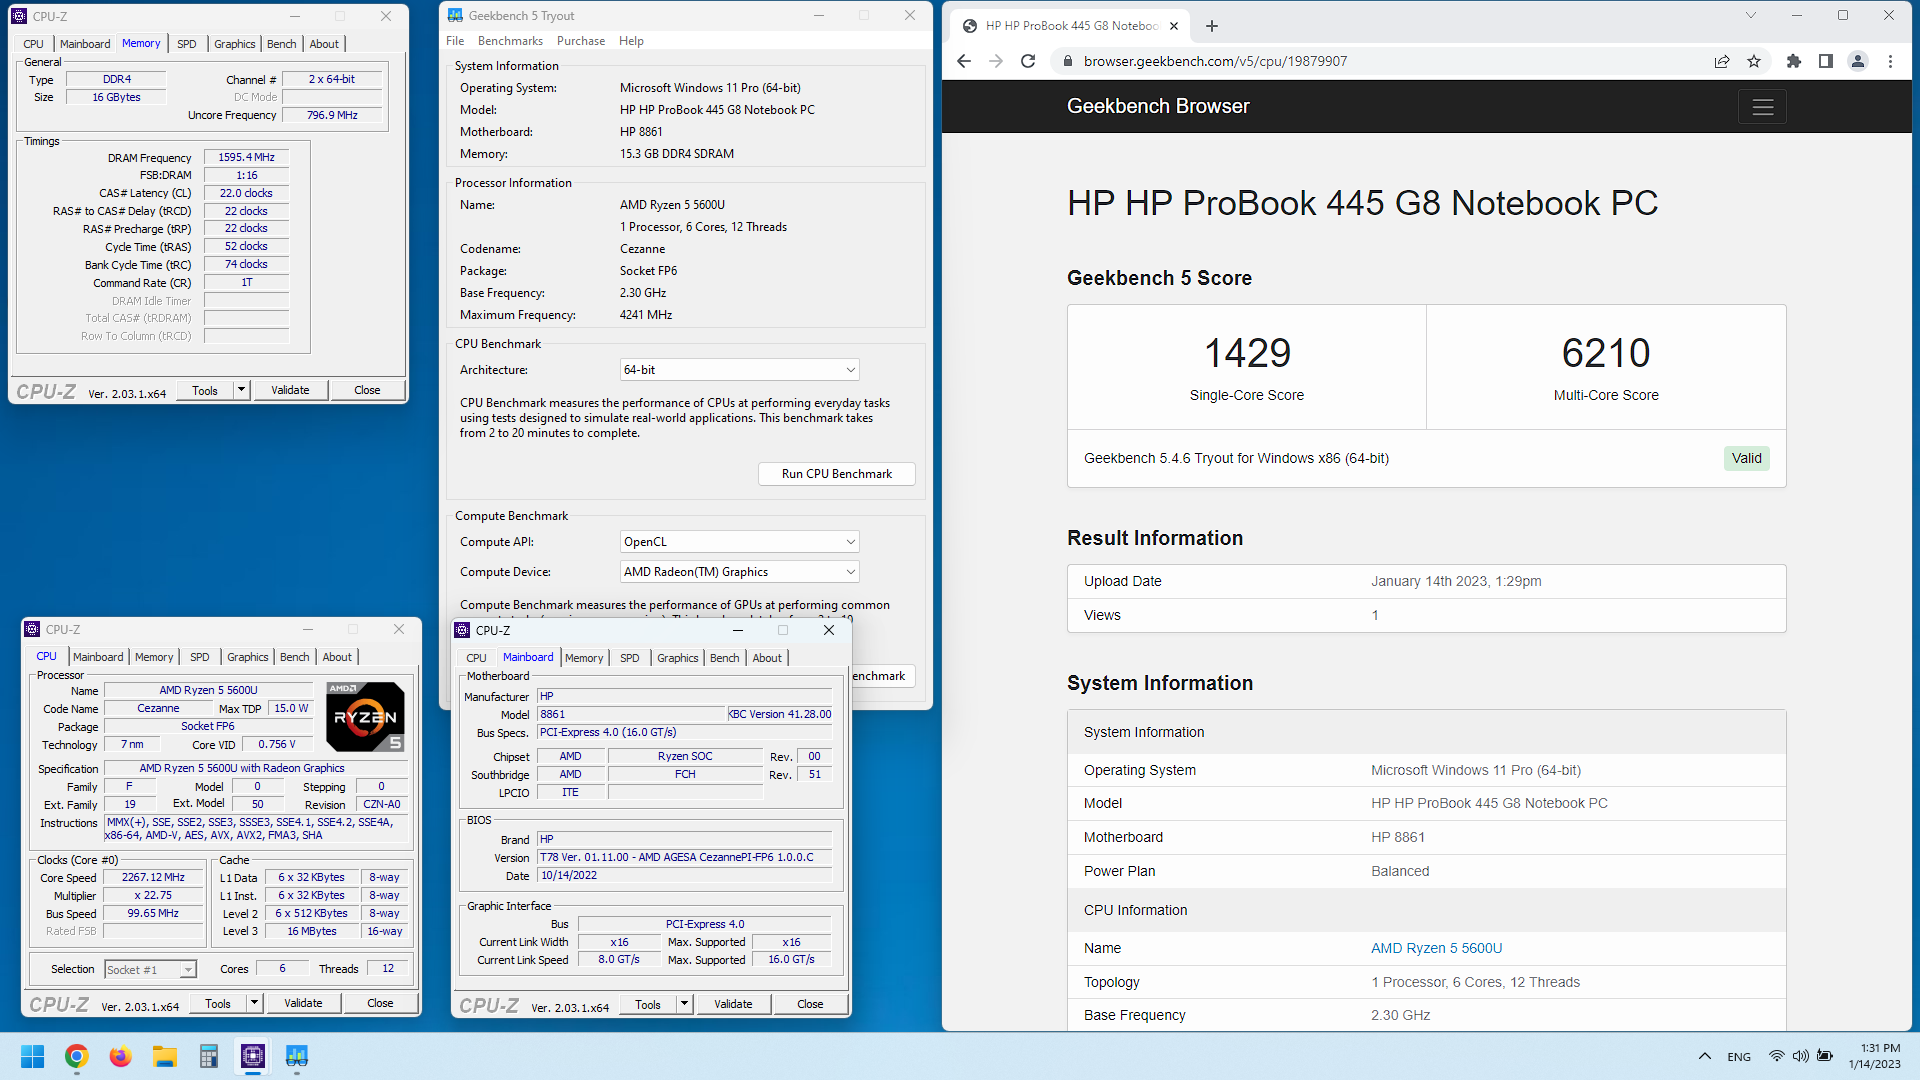1920x1080 pixels.
Task: Open network Wi-Fi tray icon
Action: point(1776,1056)
